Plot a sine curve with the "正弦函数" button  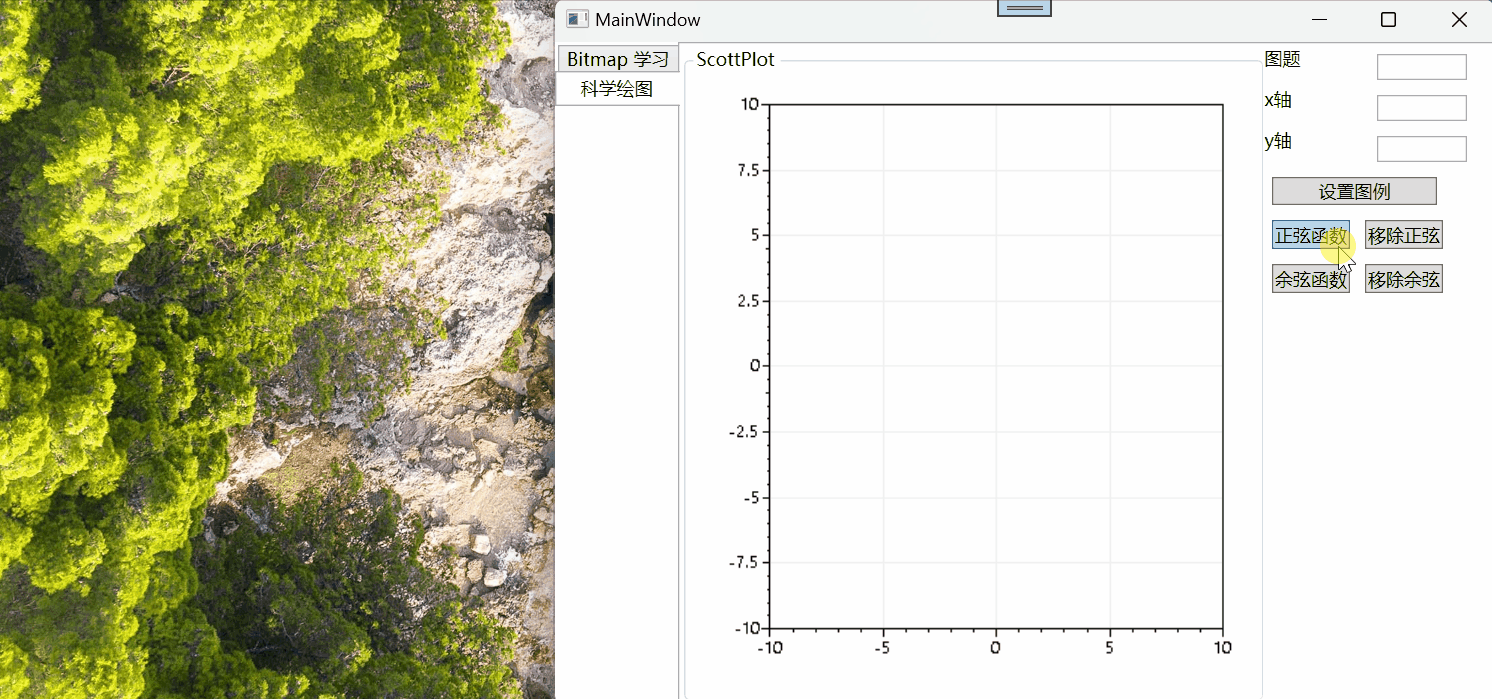(1310, 235)
